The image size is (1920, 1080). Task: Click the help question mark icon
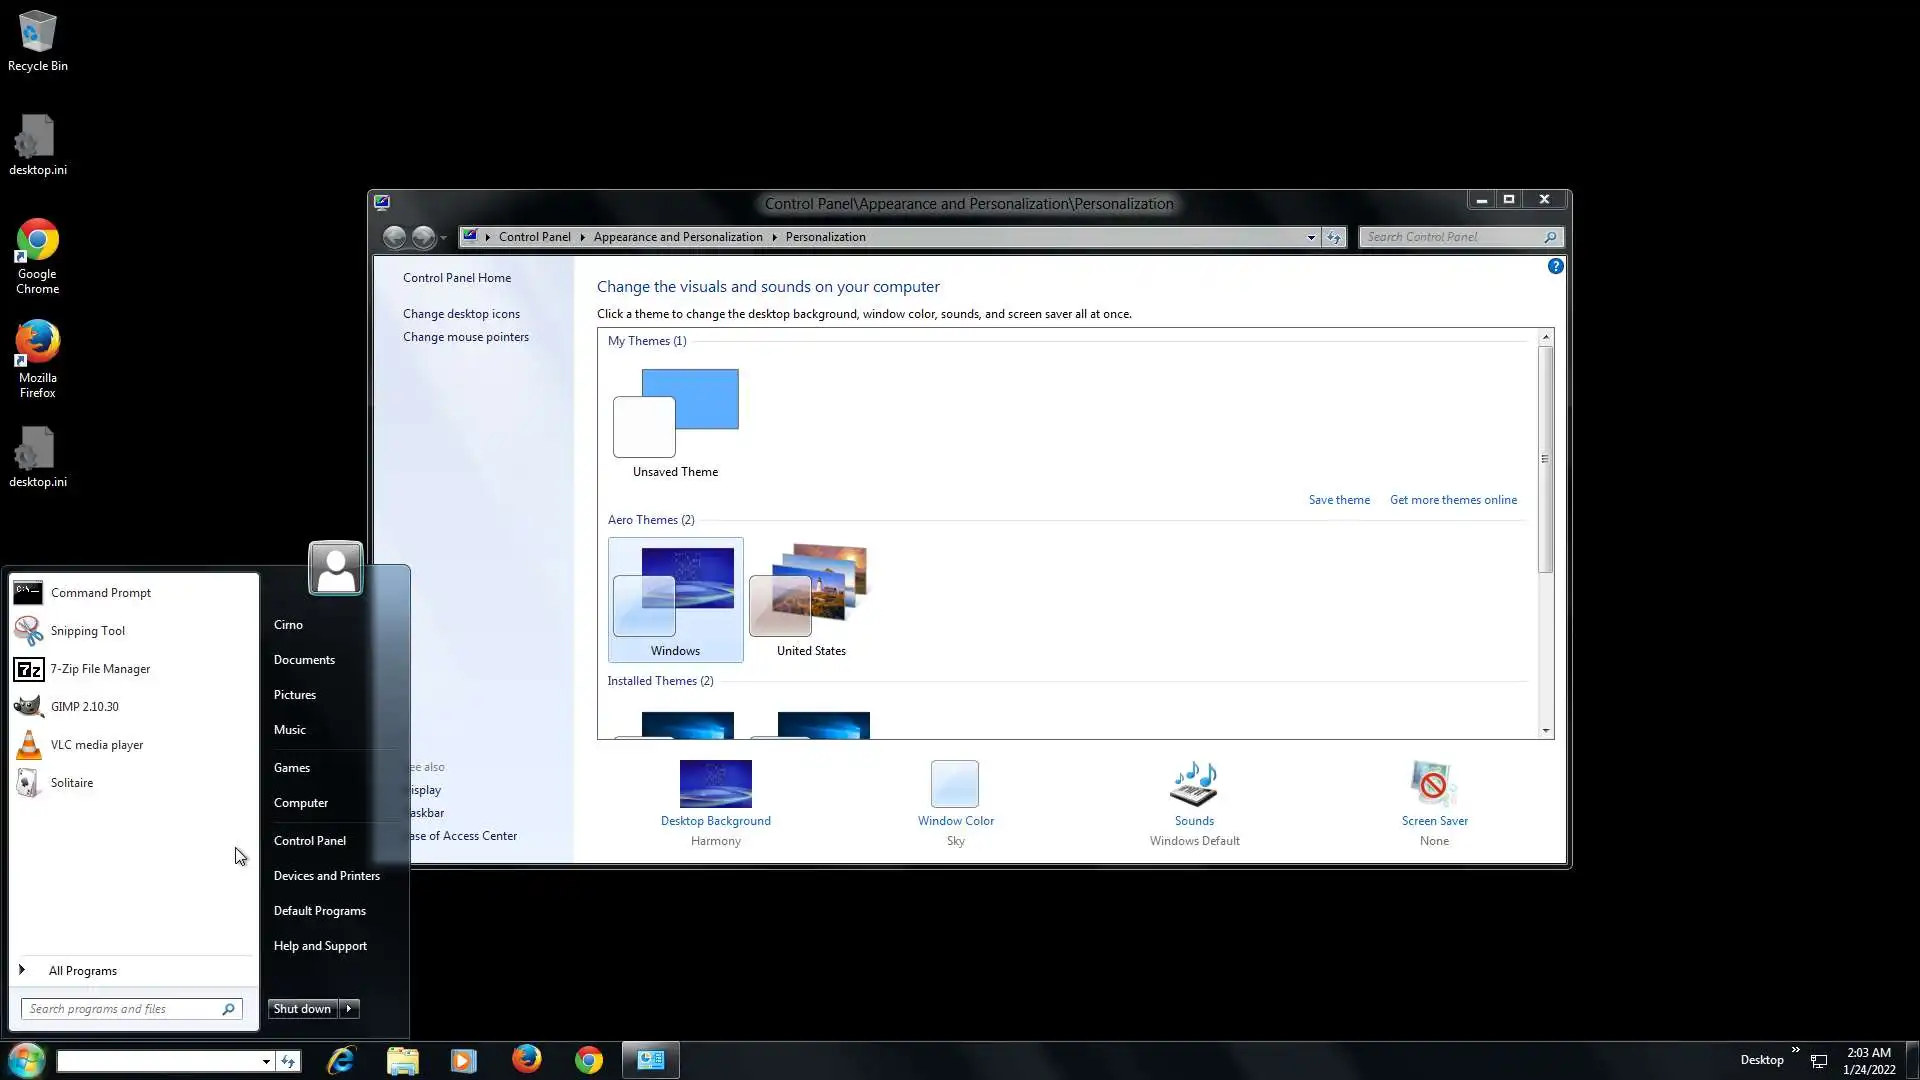point(1555,266)
